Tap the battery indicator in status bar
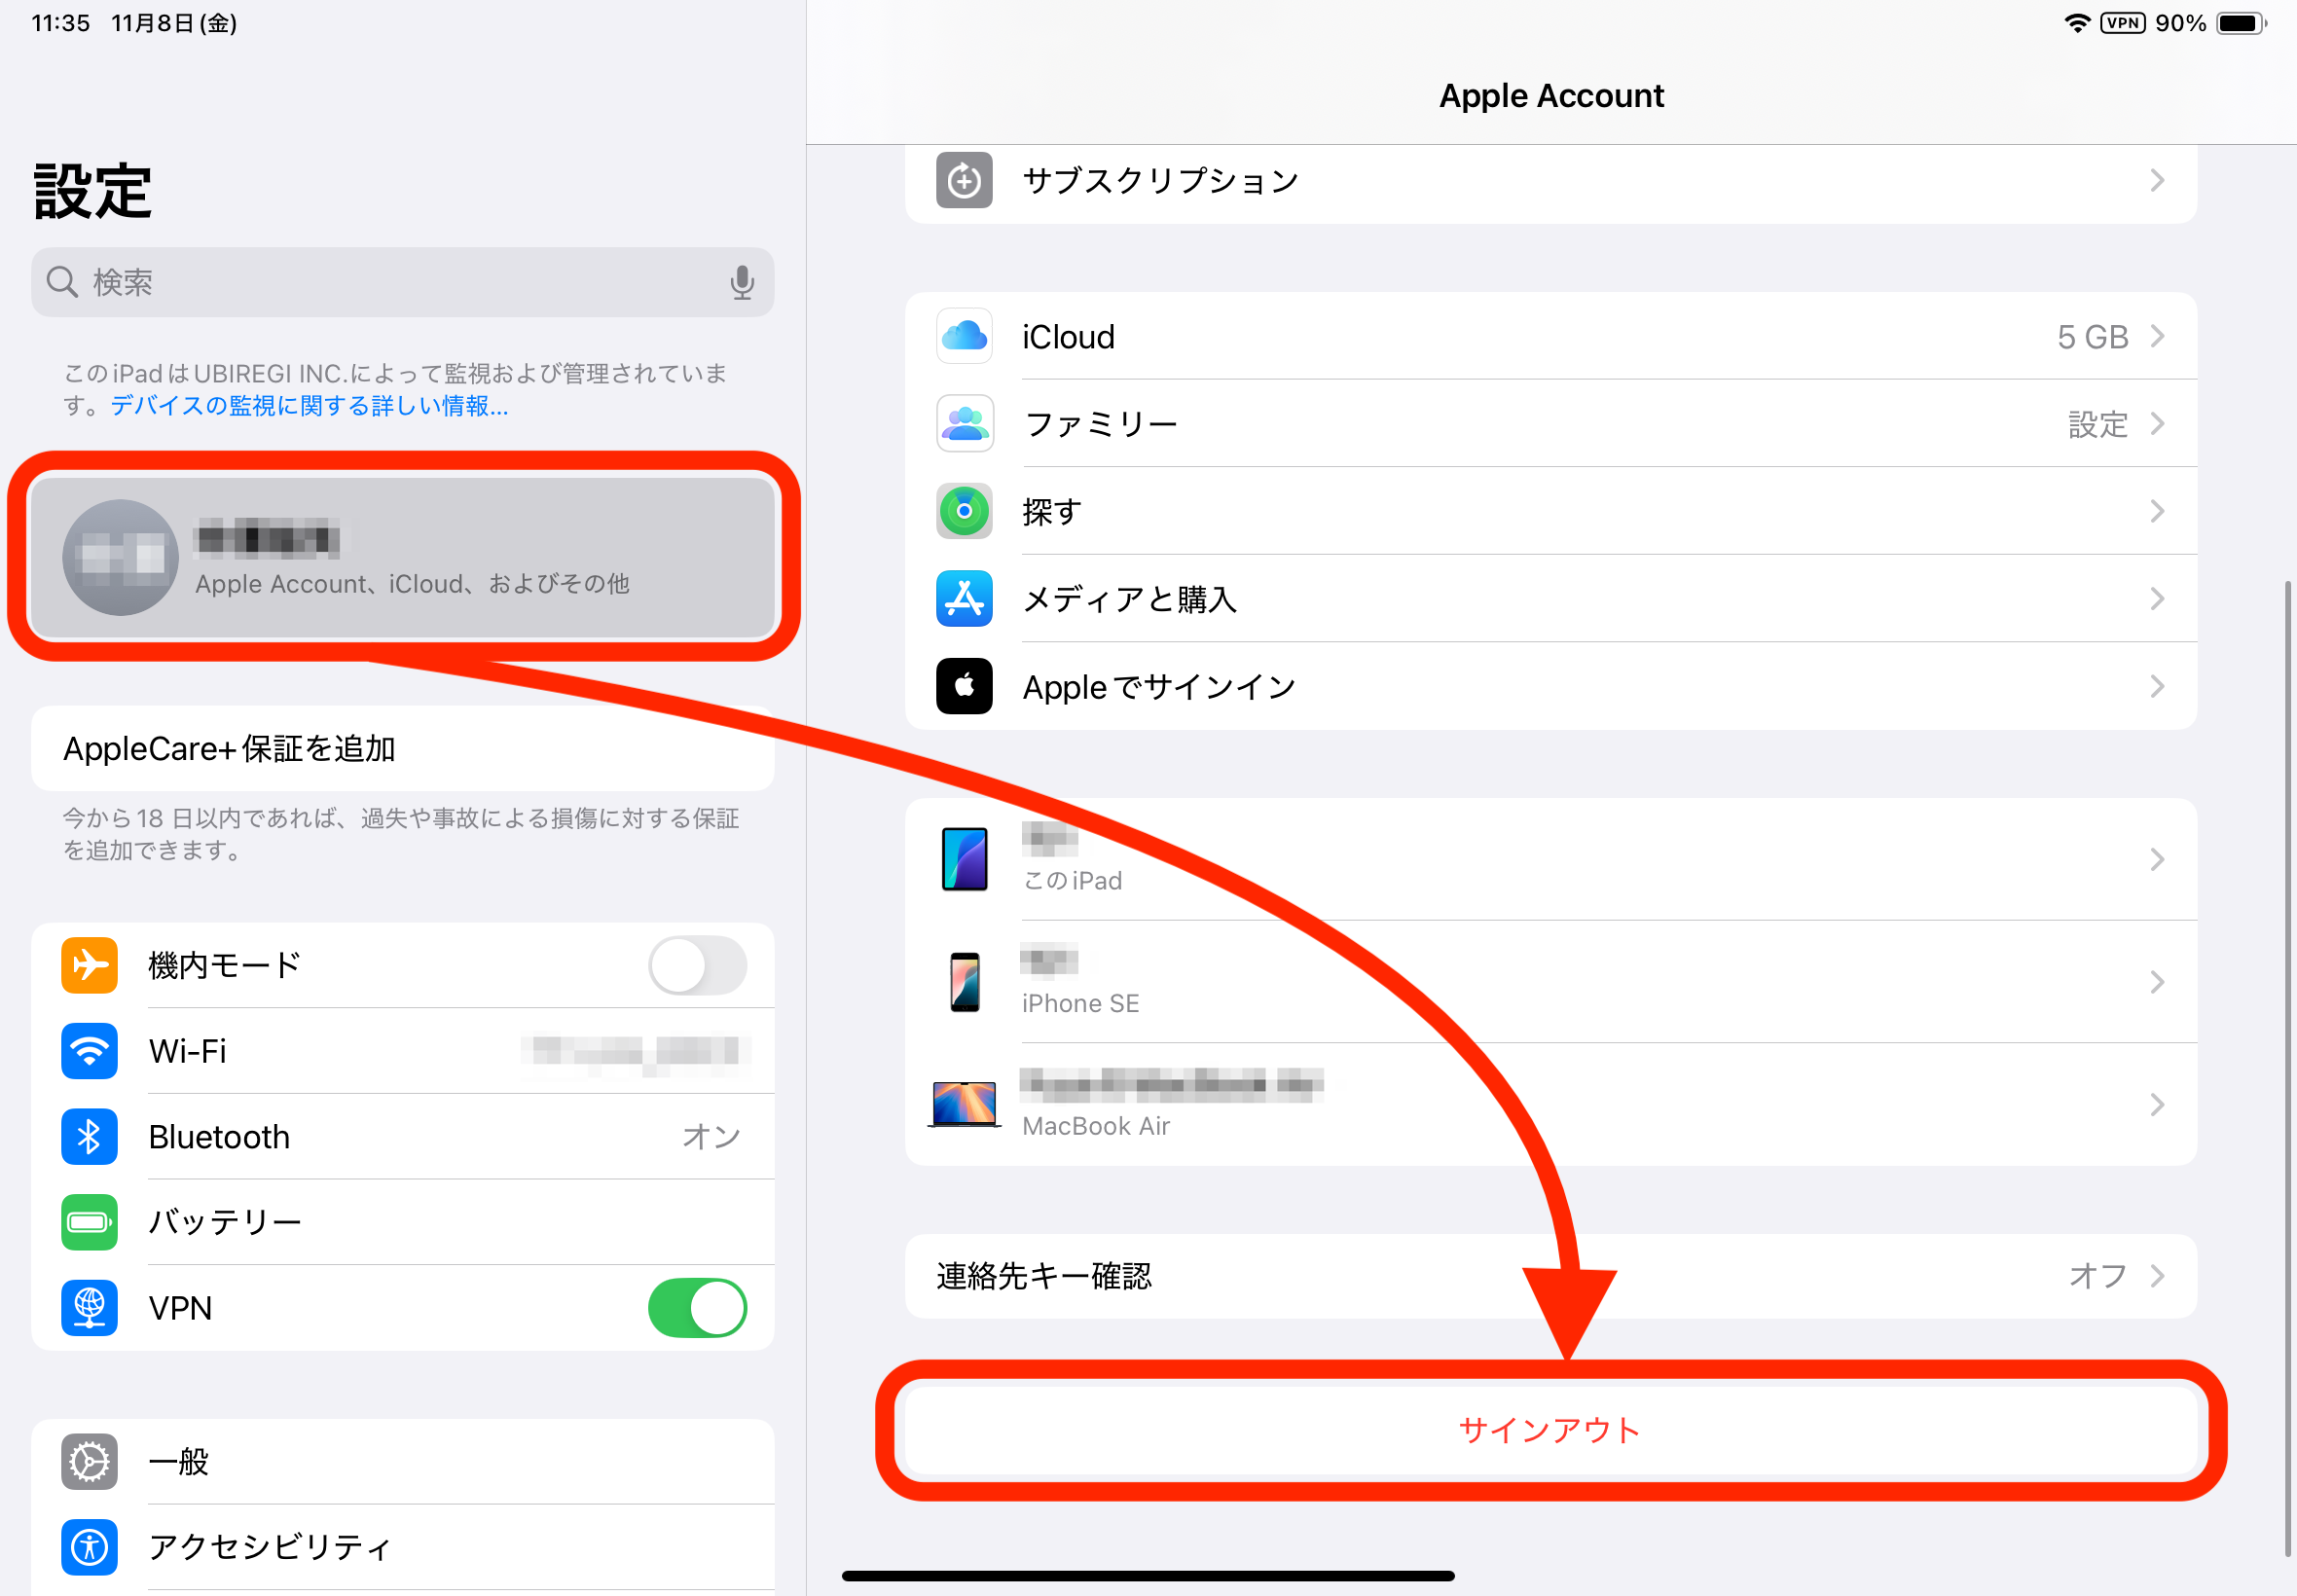Image resolution: width=2297 pixels, height=1596 pixels. click(2241, 23)
